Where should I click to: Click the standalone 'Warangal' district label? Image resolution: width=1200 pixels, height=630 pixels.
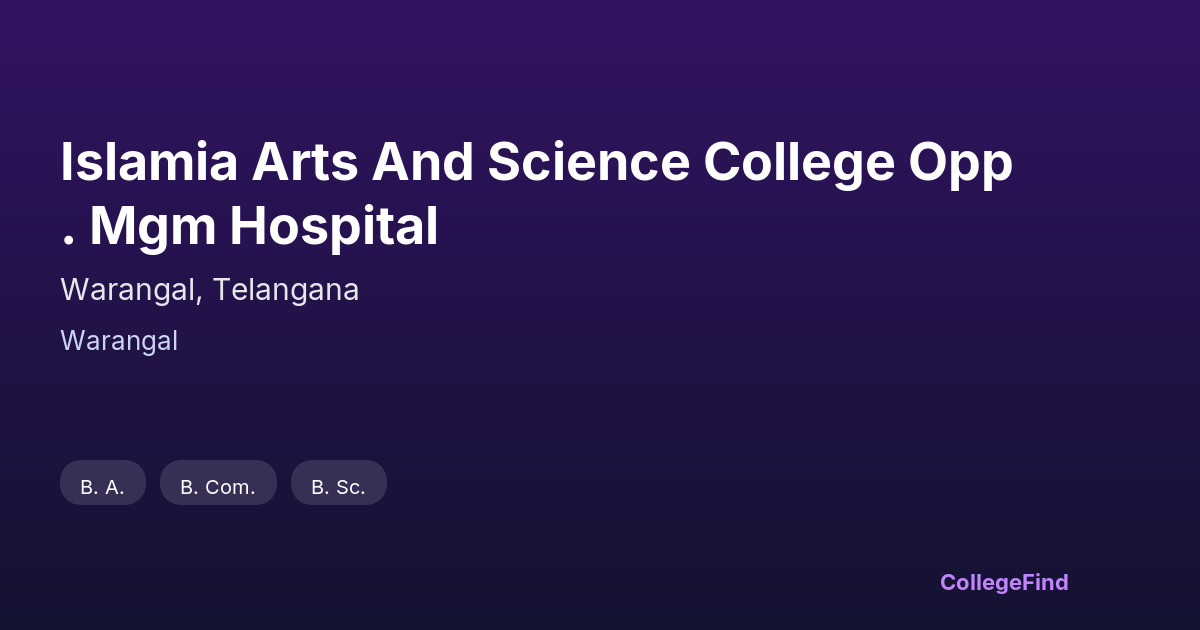click(x=119, y=341)
